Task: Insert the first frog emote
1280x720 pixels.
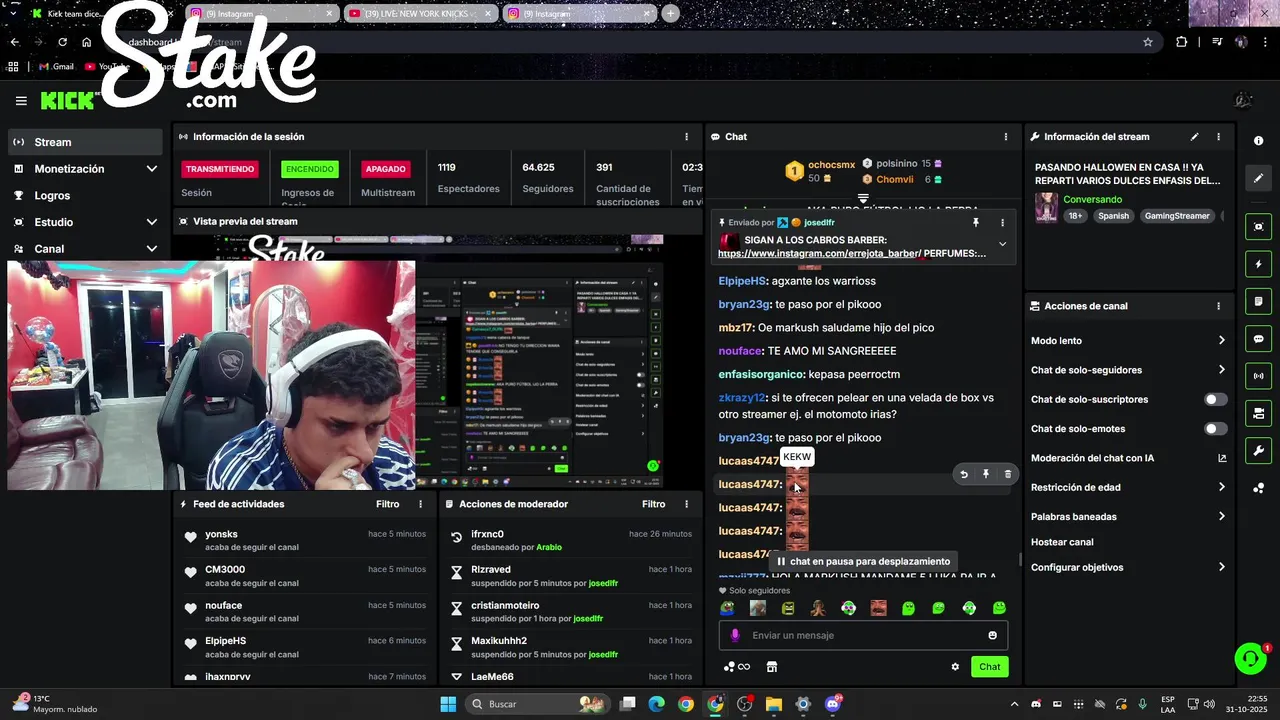Action: [x=727, y=608]
